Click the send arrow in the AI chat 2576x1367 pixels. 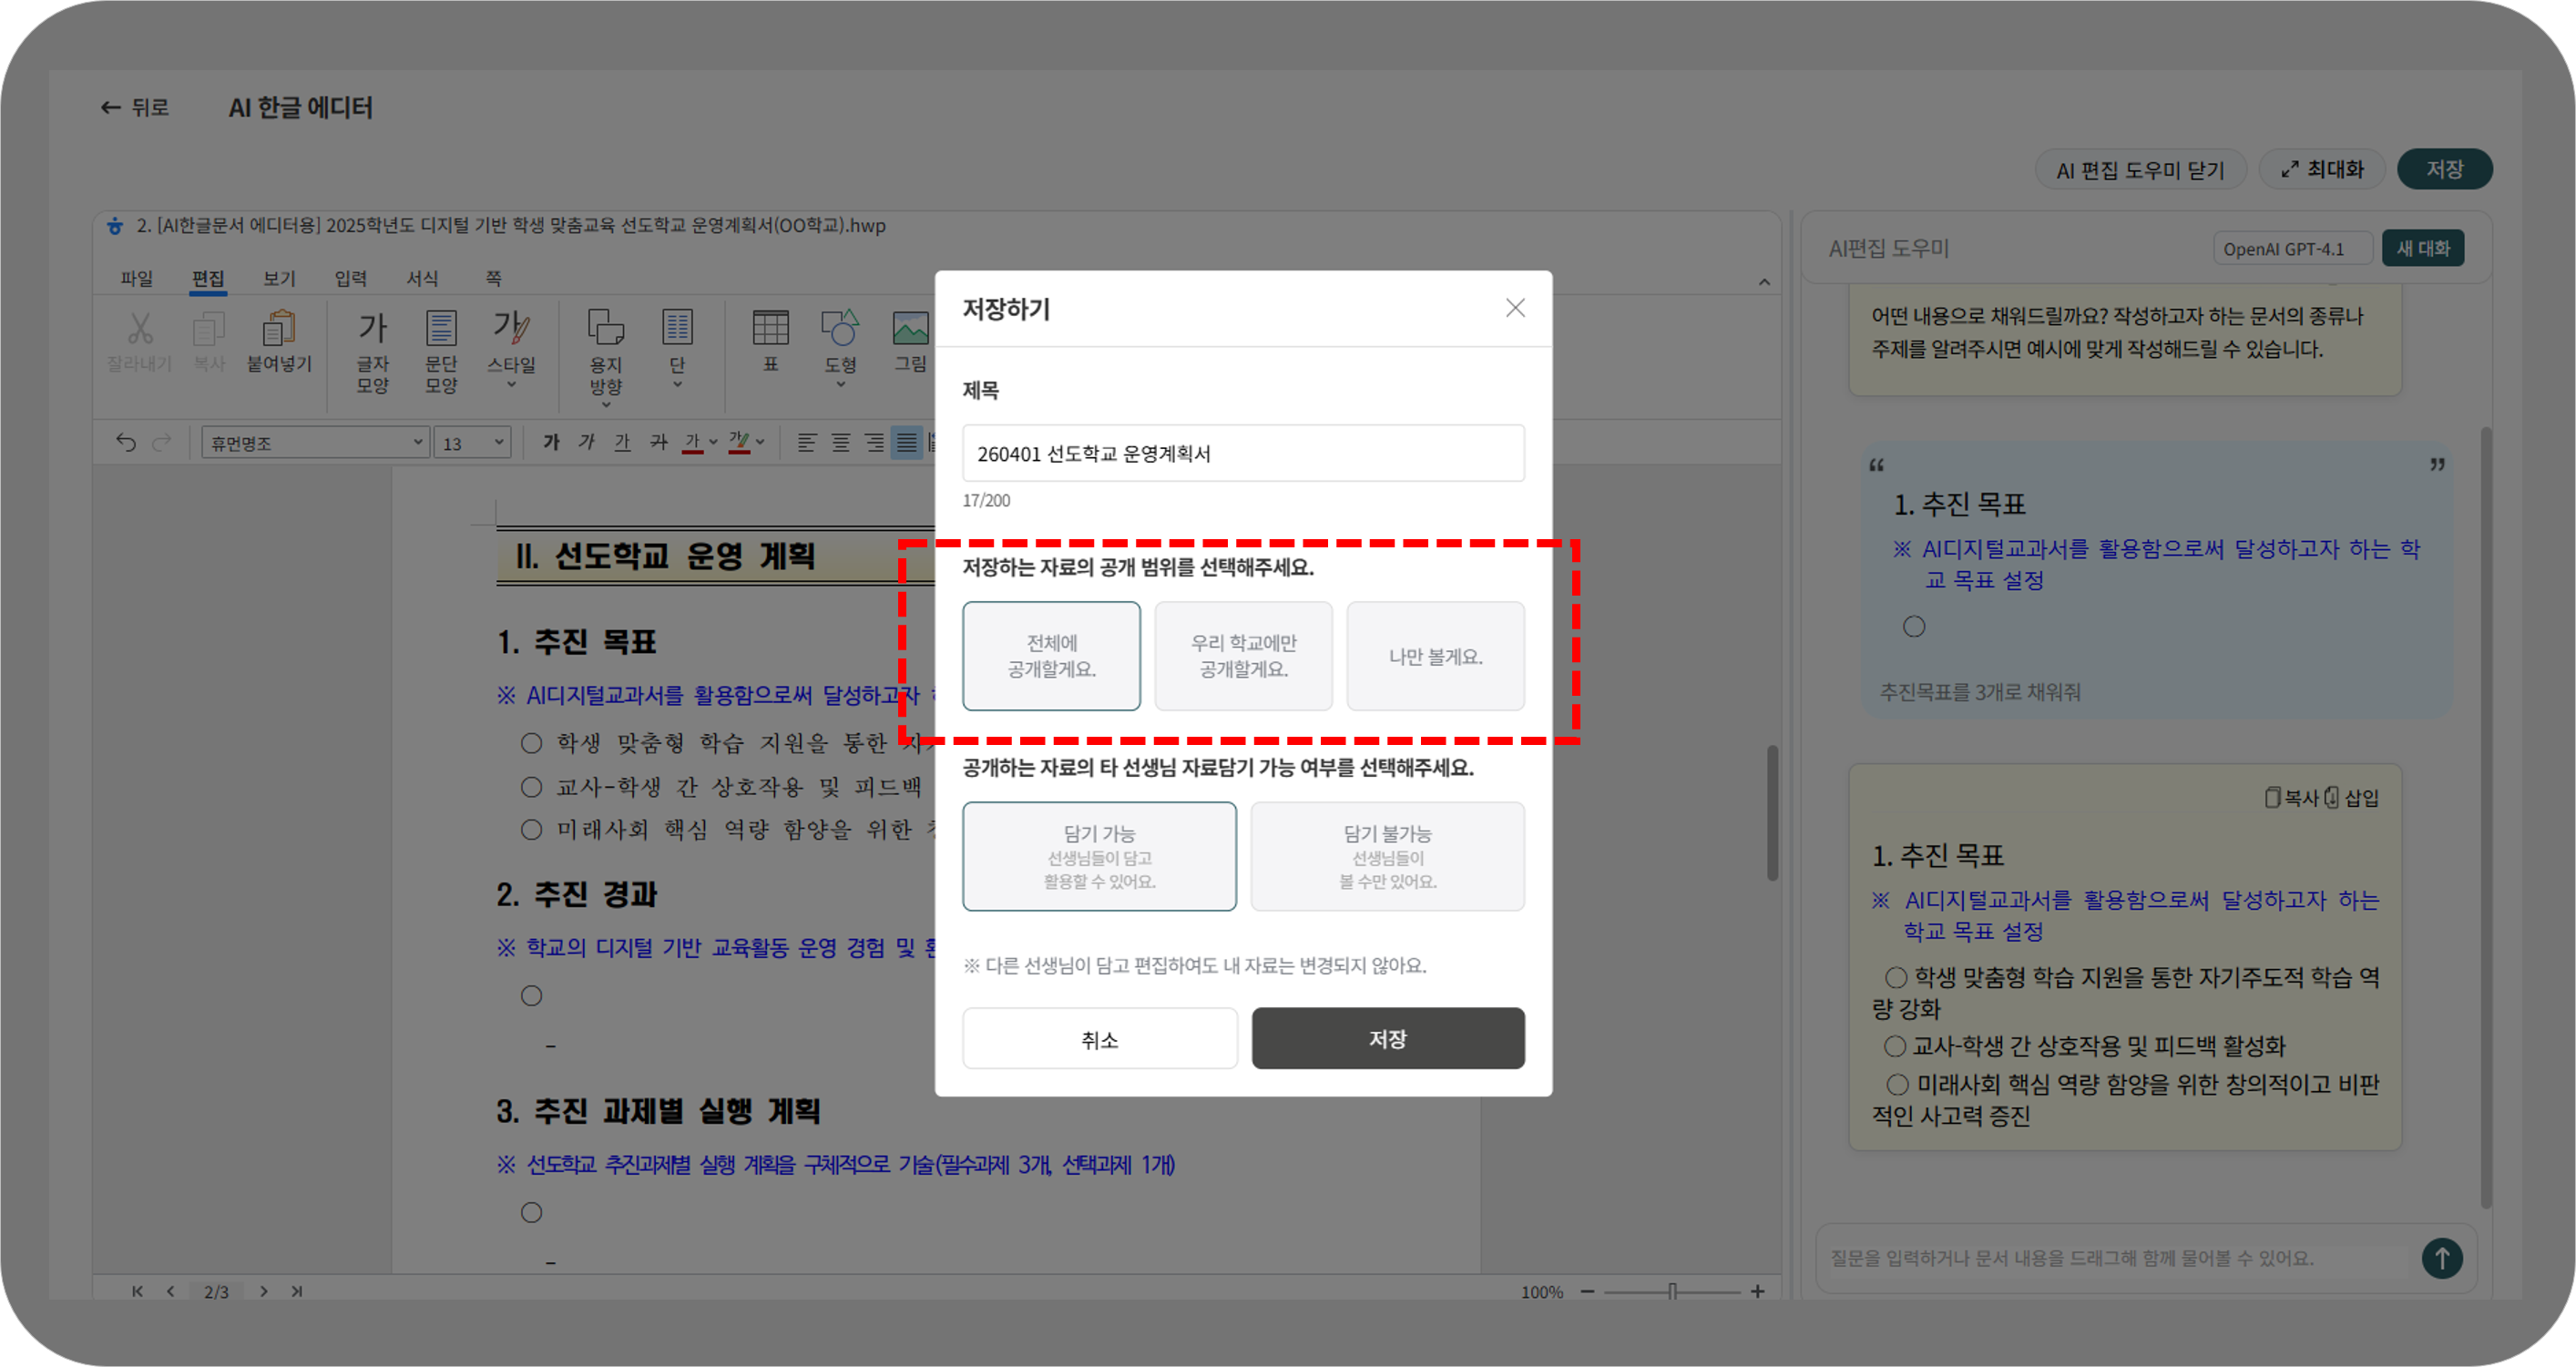(x=2441, y=1258)
